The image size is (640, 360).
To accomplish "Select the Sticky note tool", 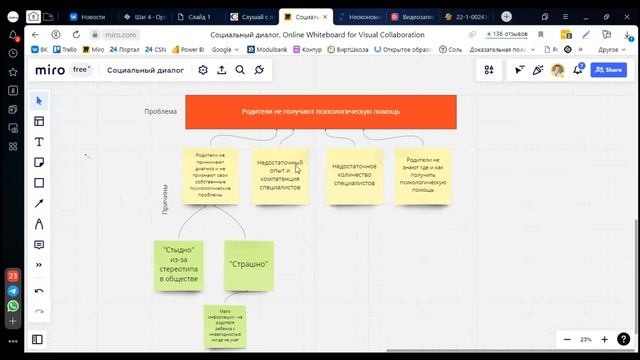I will click(x=39, y=162).
